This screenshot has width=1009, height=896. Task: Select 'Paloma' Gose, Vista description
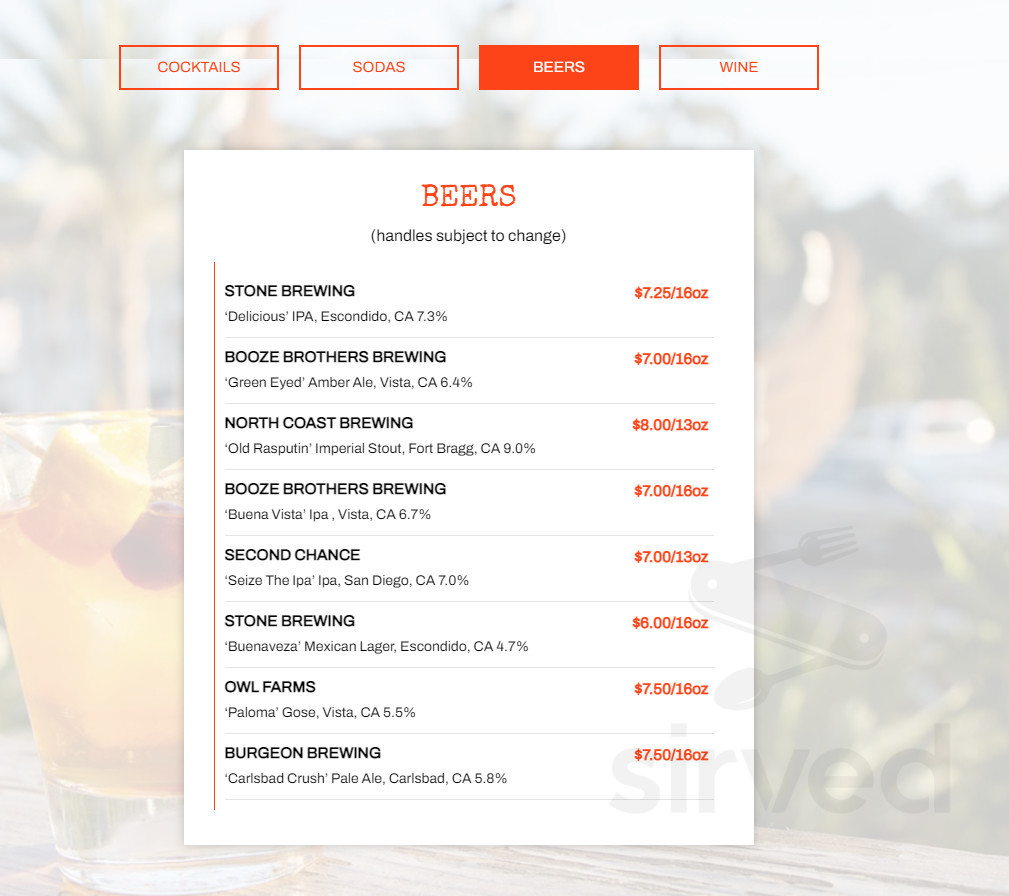coord(320,713)
